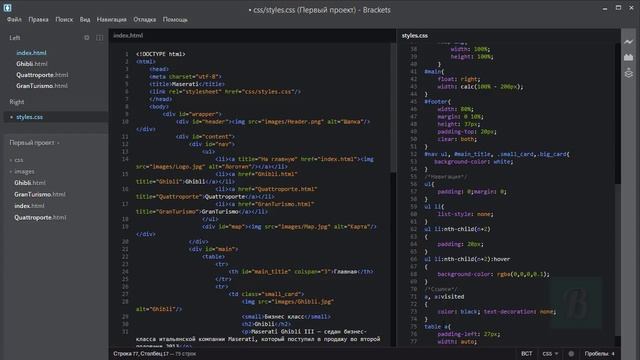
Task: Select GranTurismo.html in Left working files
Action: pos(42,86)
